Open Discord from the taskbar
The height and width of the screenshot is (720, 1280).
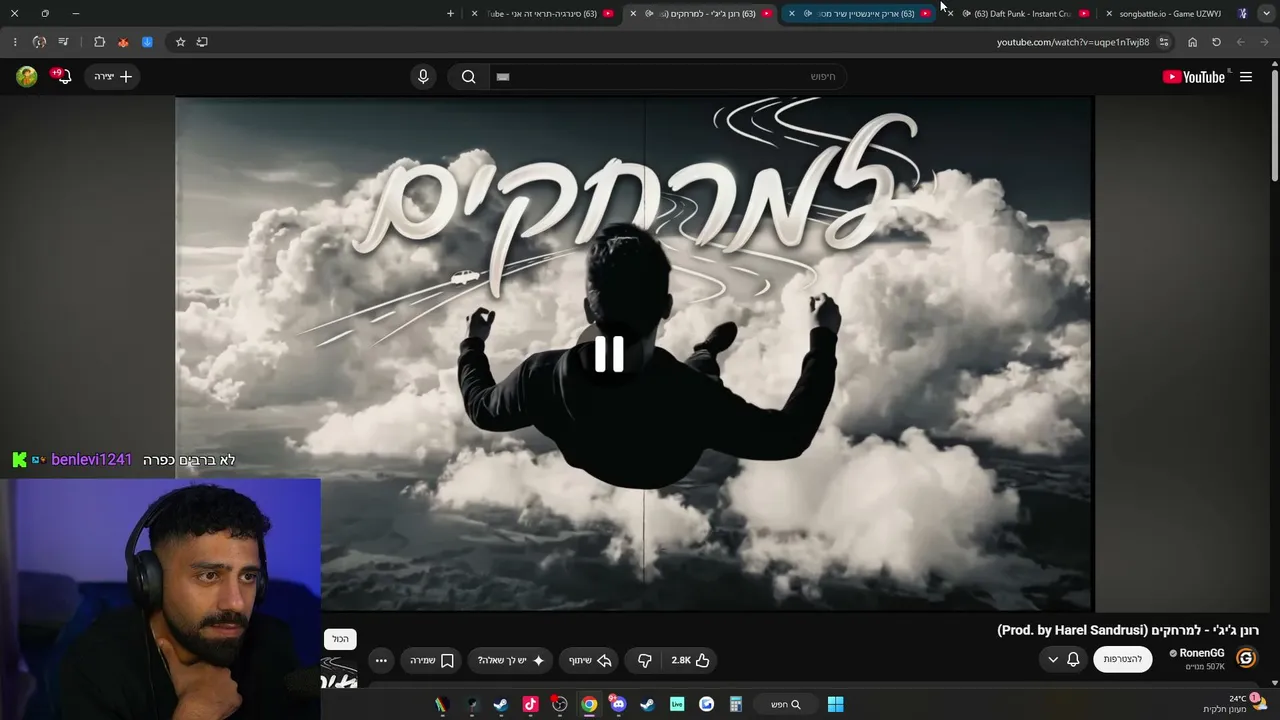pyautogui.click(x=618, y=704)
